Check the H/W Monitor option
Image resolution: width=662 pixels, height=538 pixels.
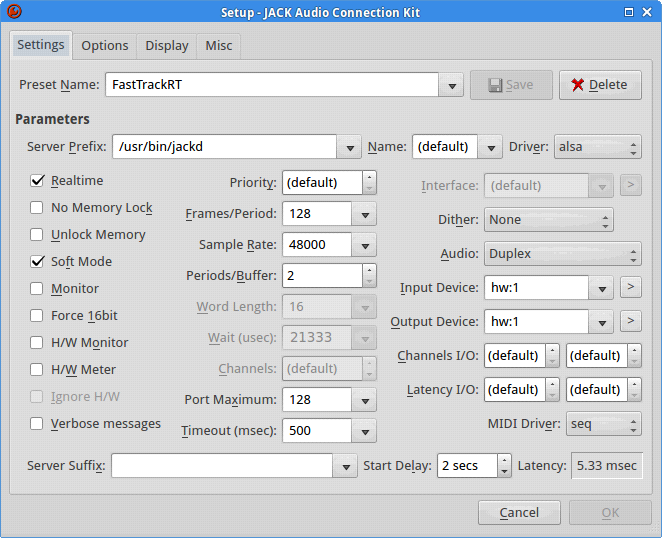click(37, 343)
